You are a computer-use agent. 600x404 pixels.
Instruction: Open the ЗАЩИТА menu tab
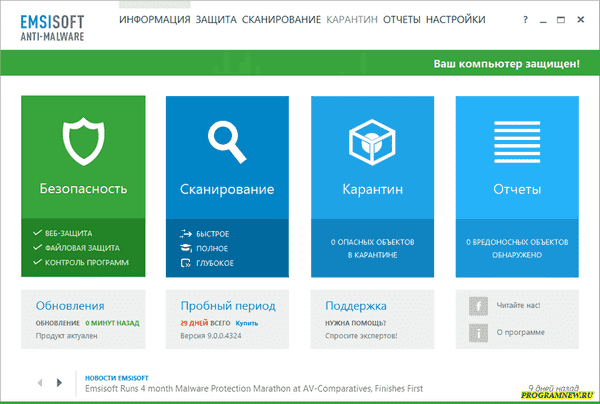click(216, 20)
